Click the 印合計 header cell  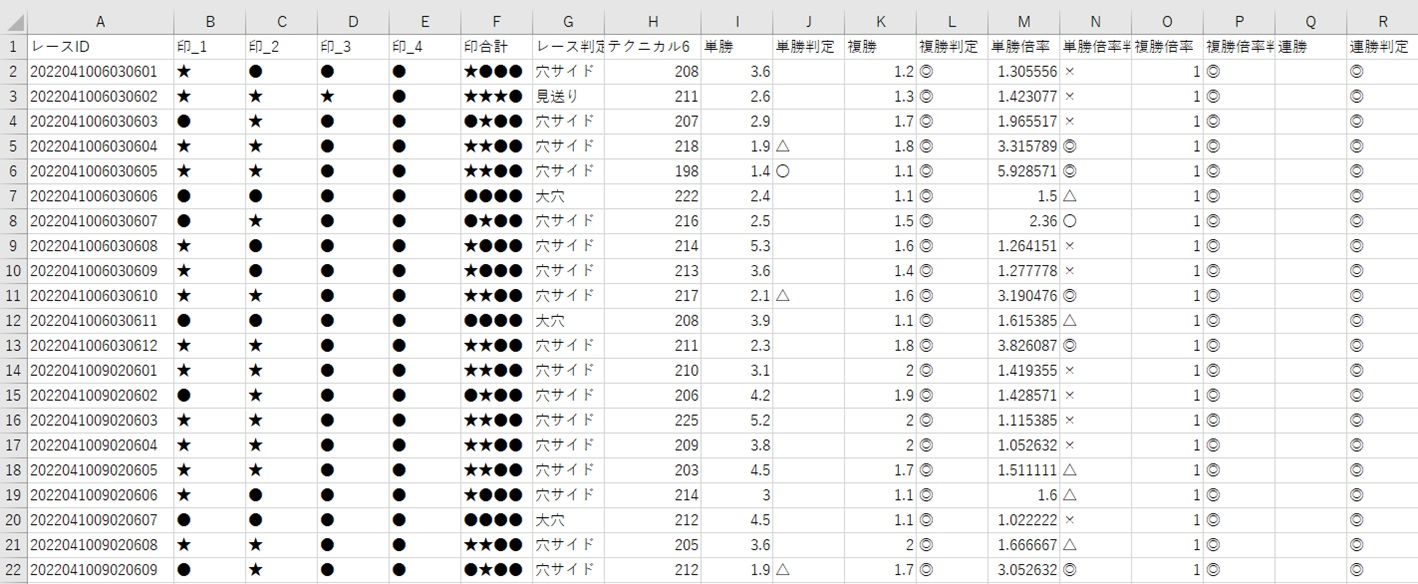tap(496, 46)
